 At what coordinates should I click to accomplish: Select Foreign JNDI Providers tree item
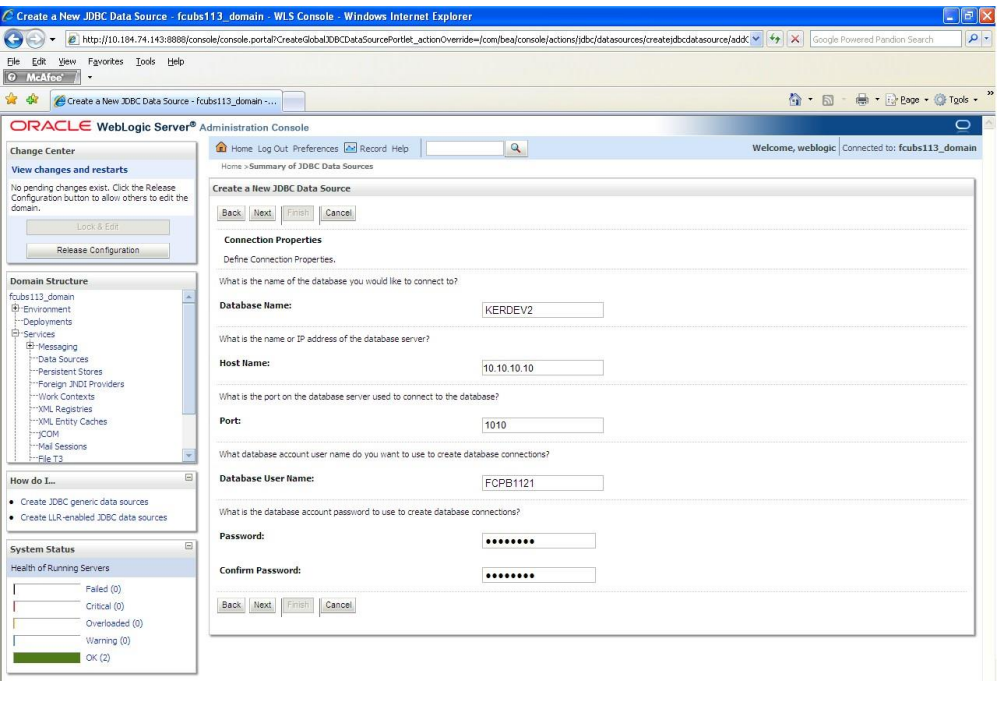[81, 384]
